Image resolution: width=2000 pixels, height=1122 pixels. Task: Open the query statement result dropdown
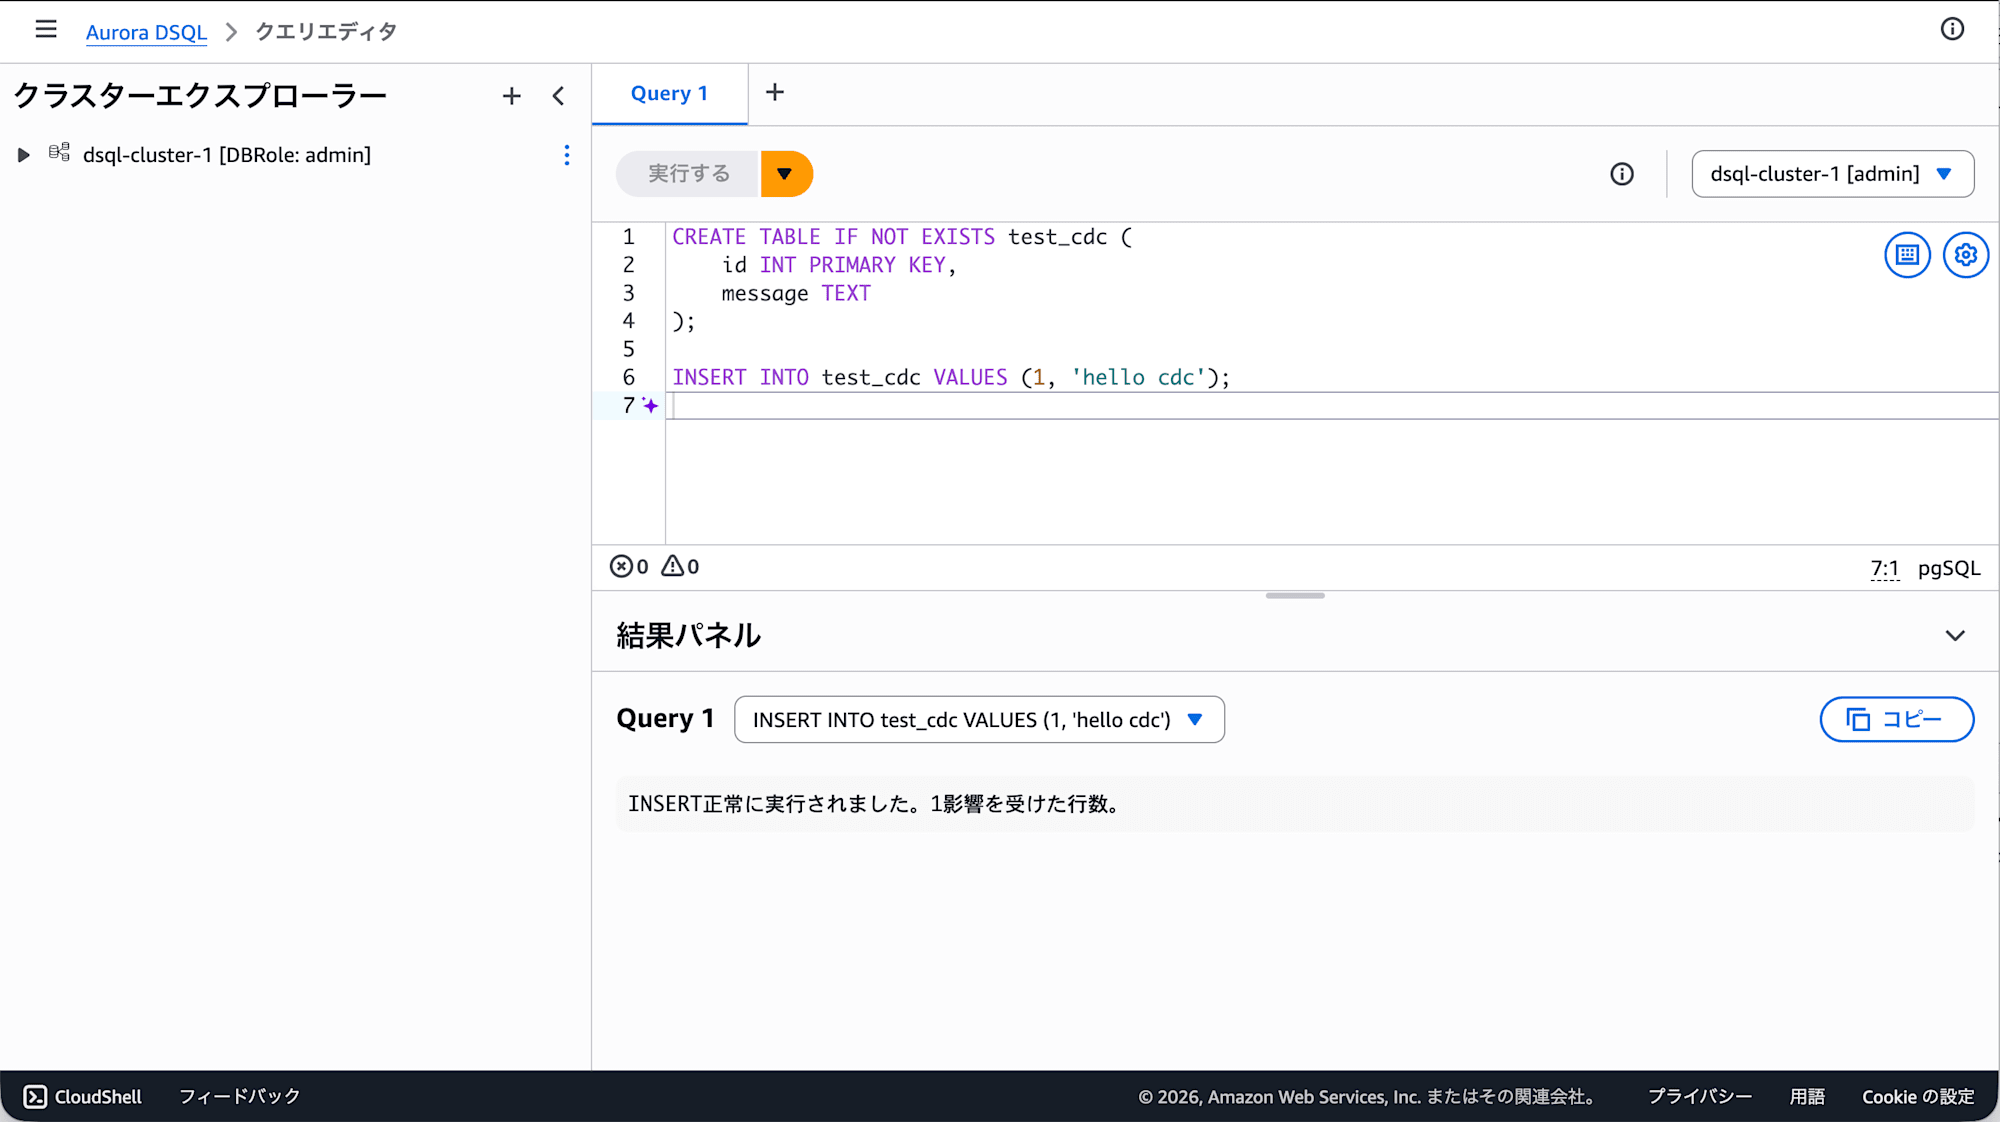[979, 720]
